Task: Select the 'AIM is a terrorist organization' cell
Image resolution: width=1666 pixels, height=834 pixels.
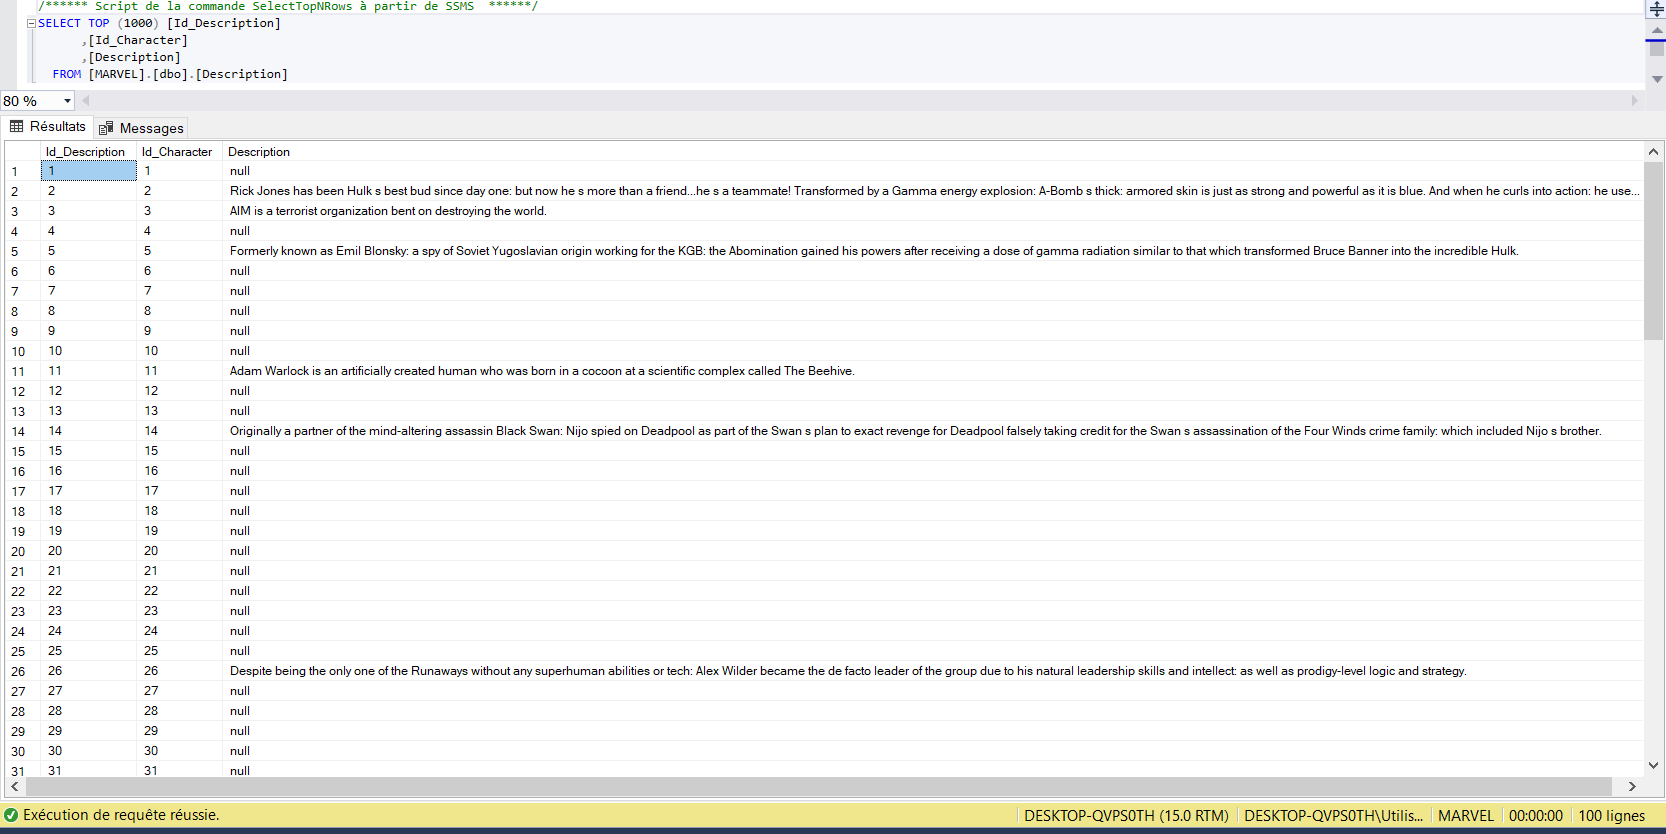Action: coord(933,211)
